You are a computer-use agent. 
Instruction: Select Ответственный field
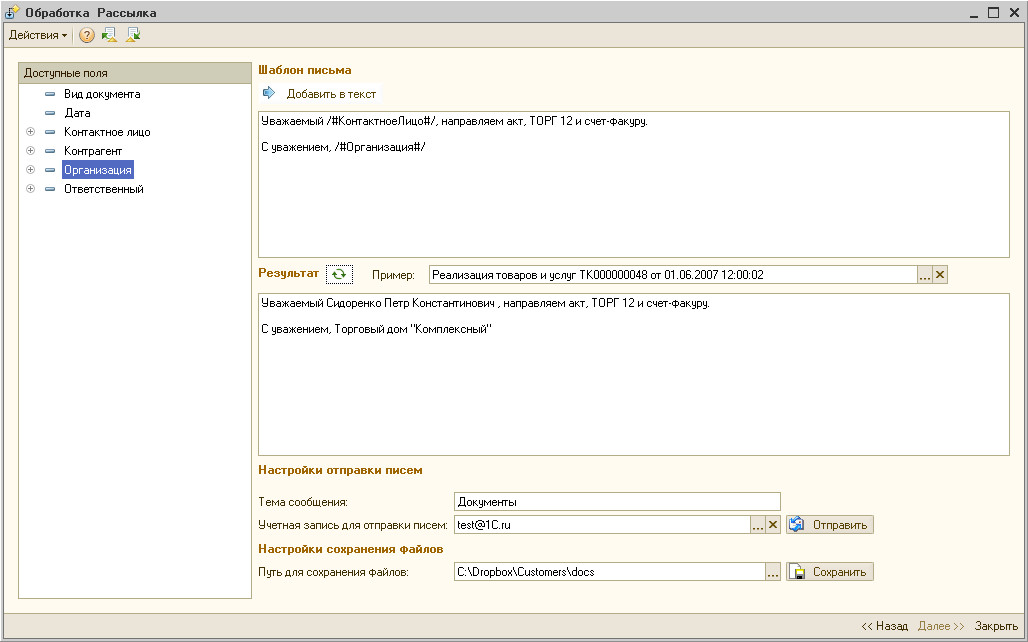104,189
